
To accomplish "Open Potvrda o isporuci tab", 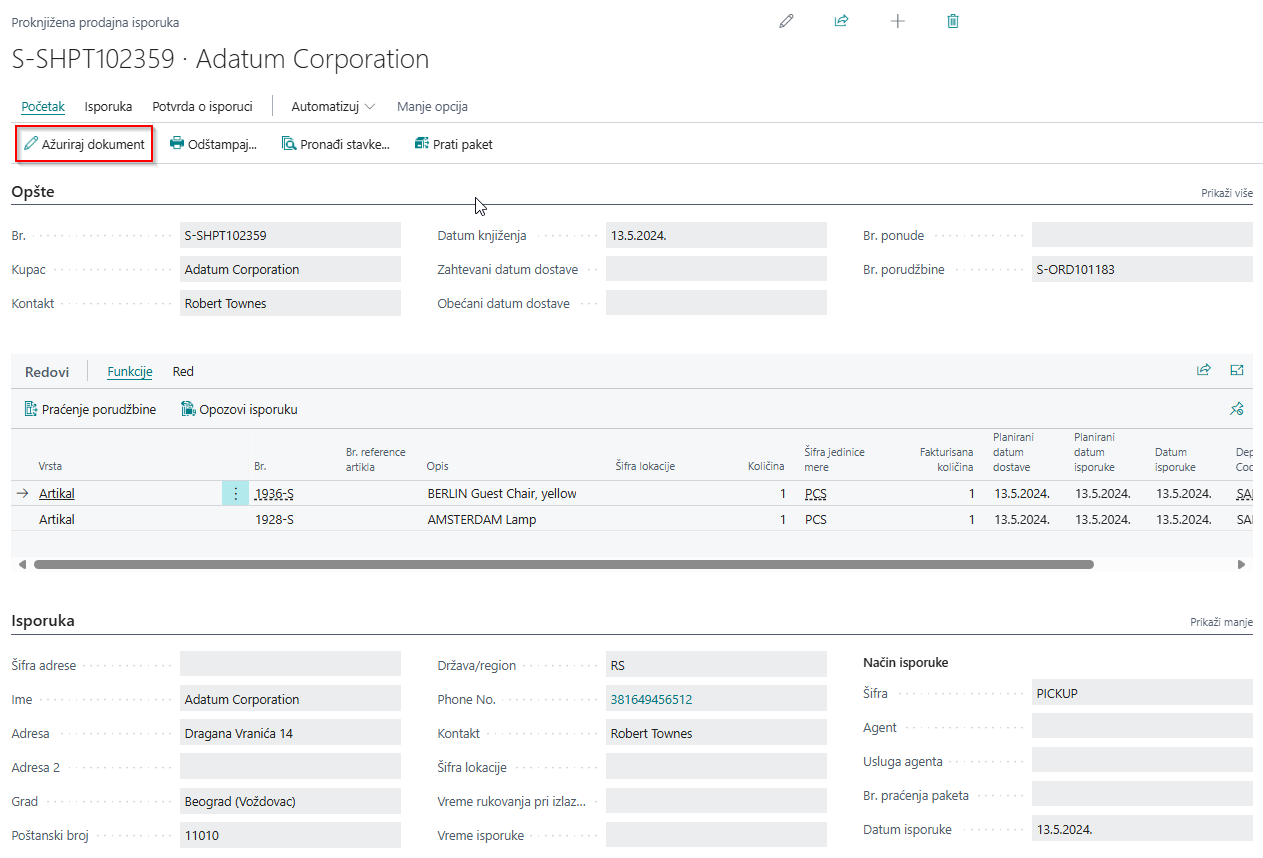I will 202,106.
